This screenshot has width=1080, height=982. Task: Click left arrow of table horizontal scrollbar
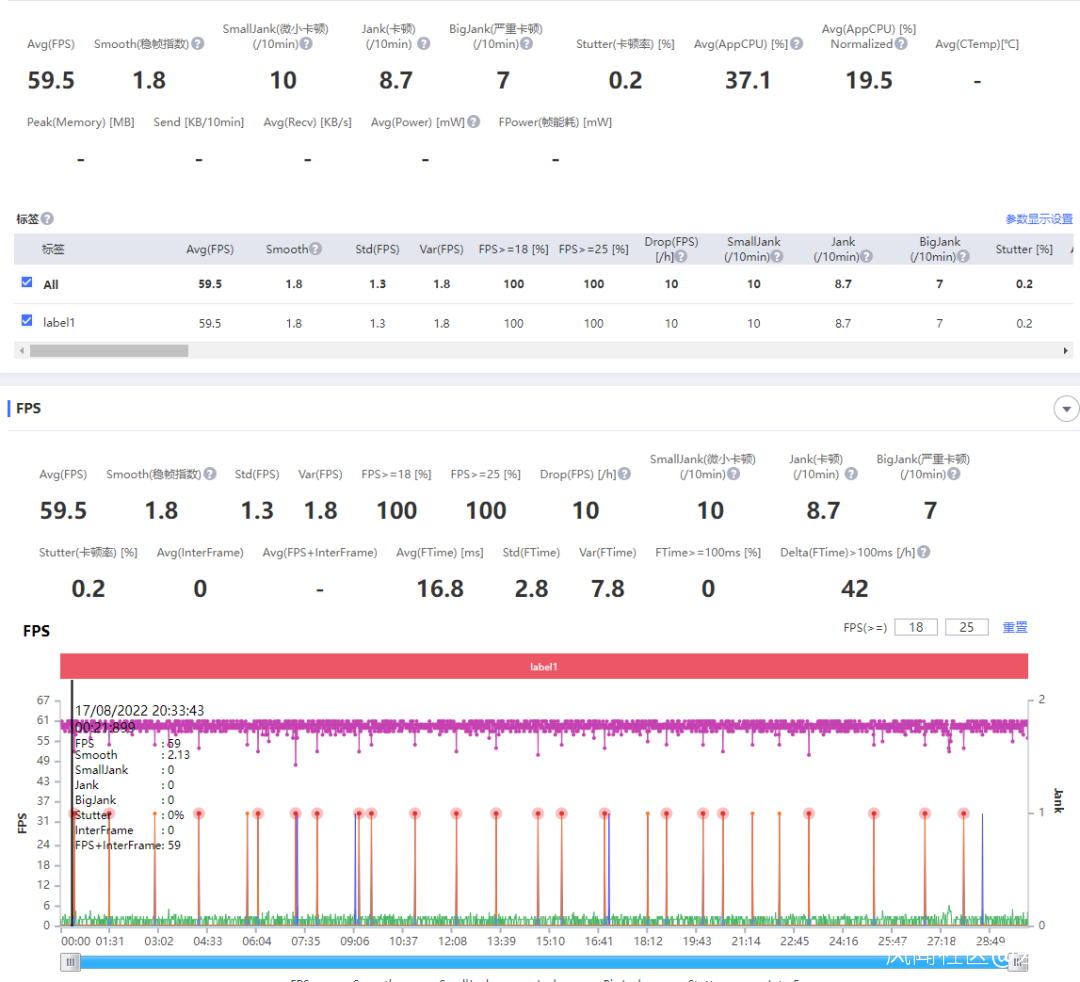[21, 351]
